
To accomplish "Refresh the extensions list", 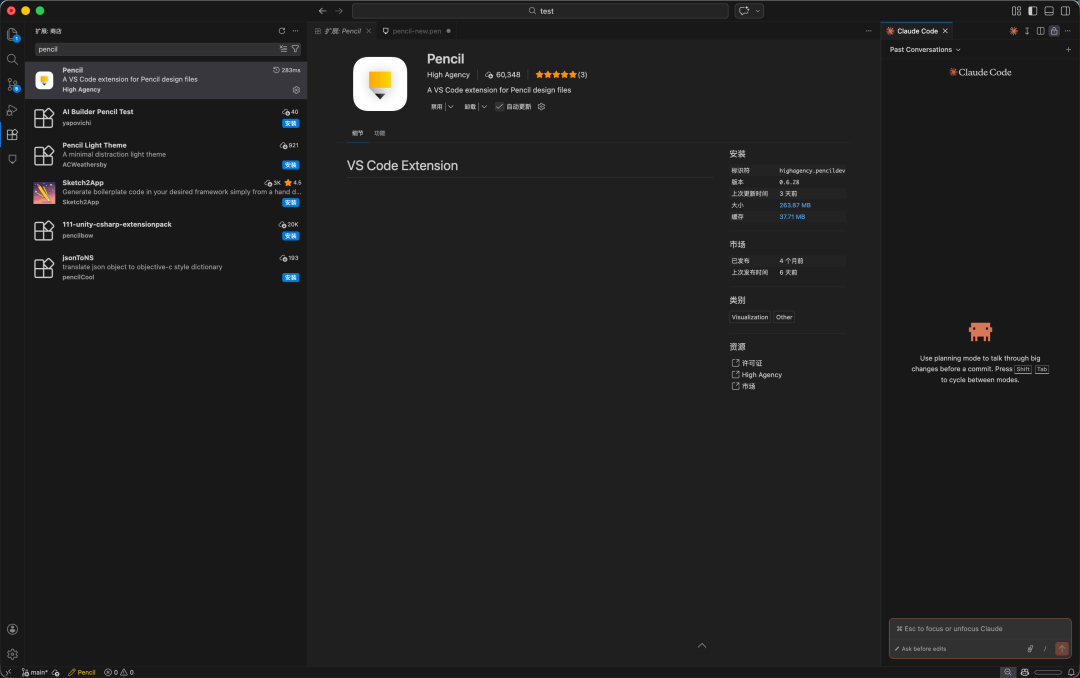I will click(x=281, y=31).
